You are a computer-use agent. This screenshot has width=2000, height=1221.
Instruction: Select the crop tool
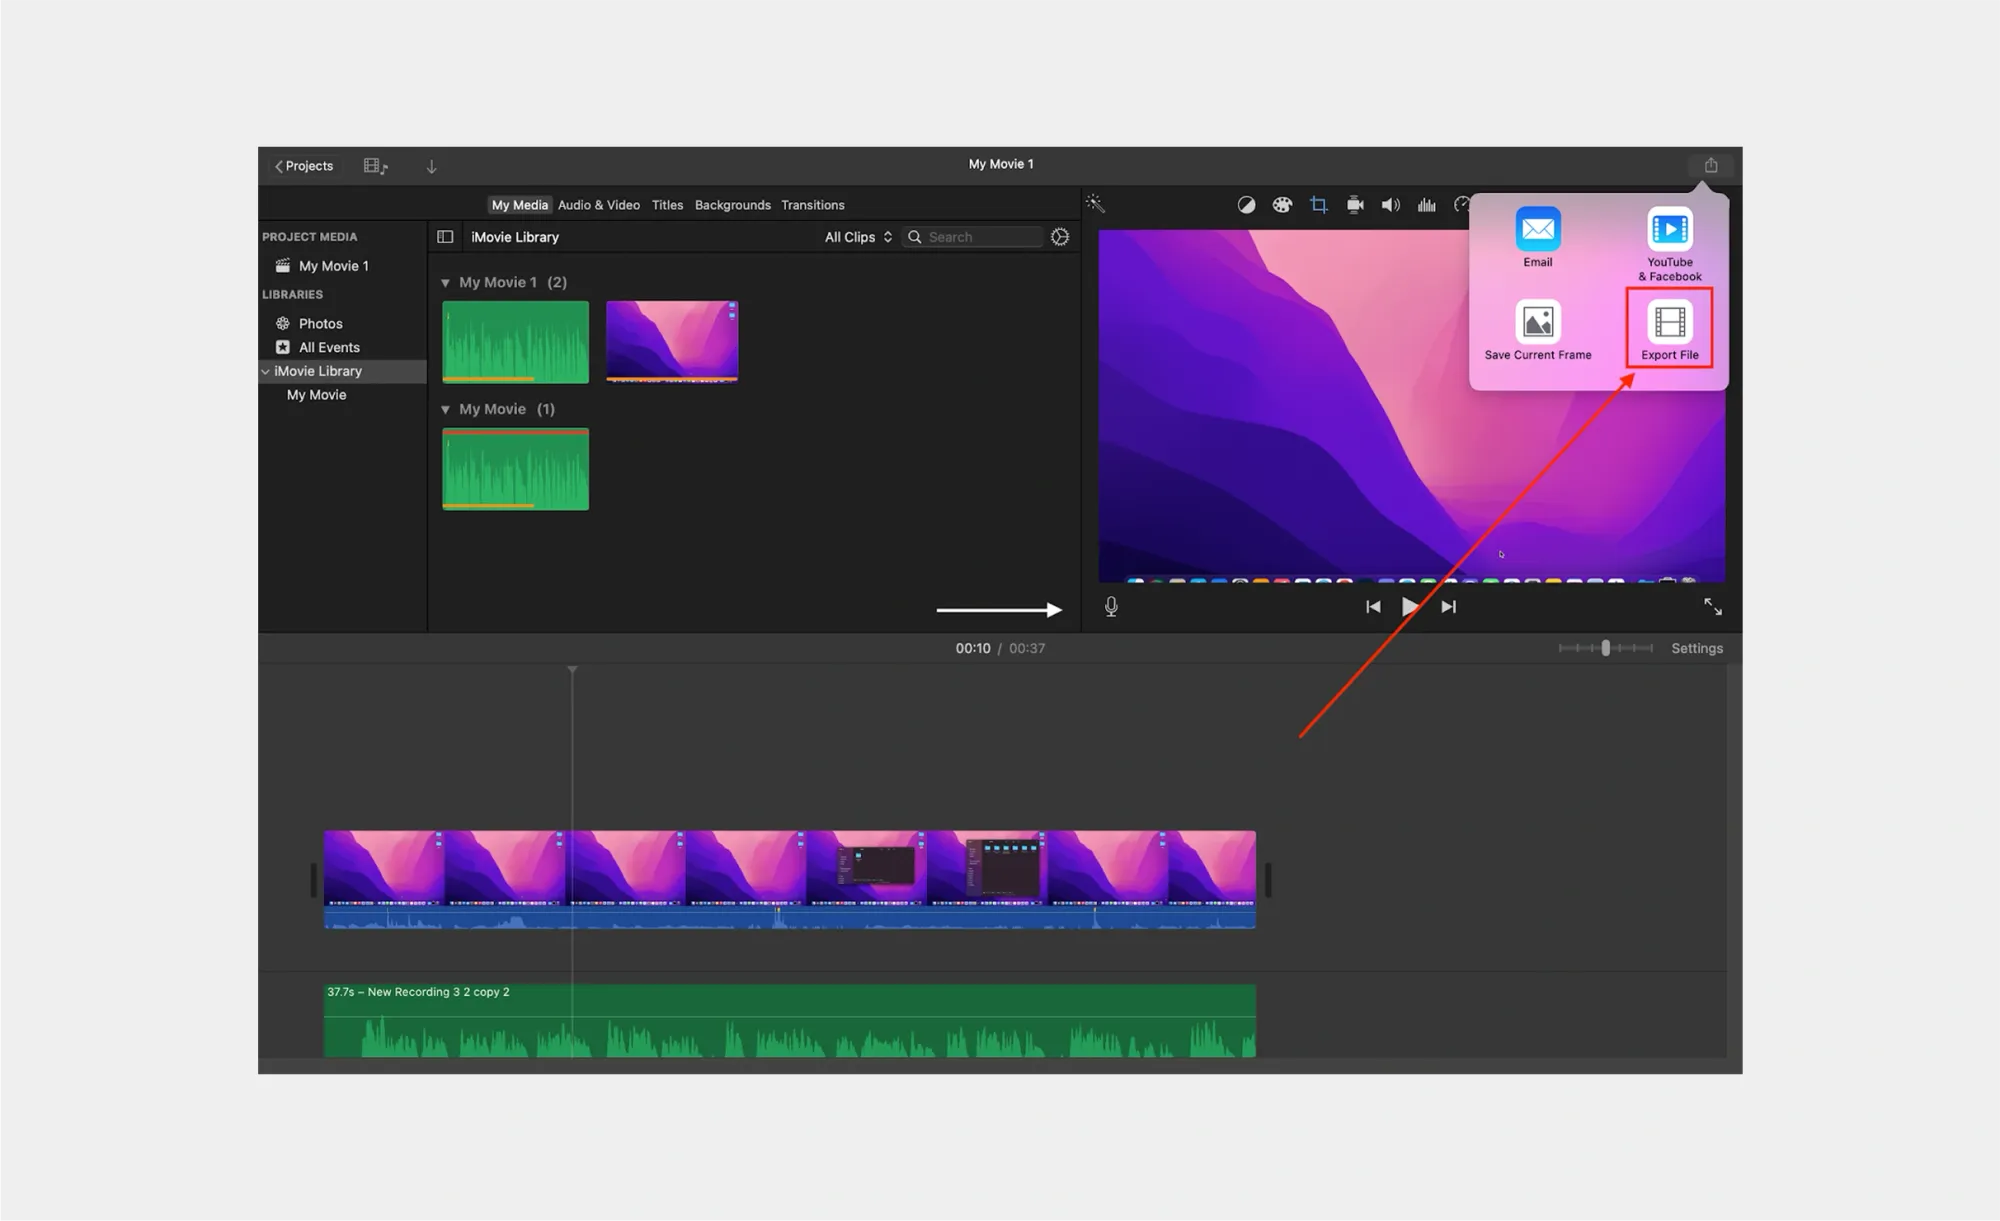click(x=1319, y=205)
